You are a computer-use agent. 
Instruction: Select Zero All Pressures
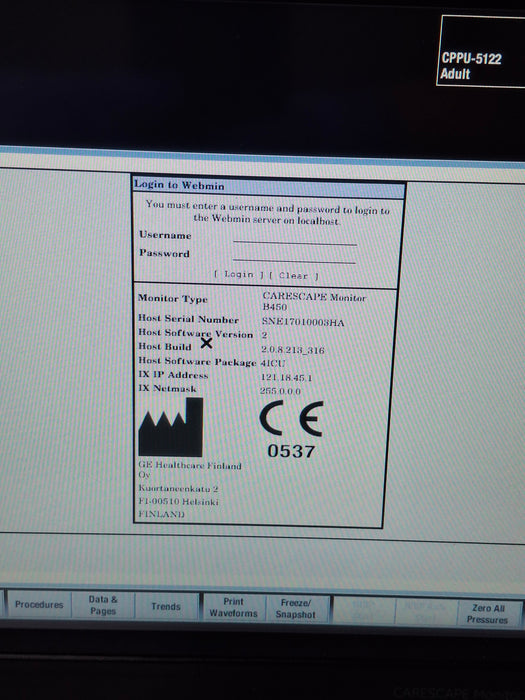[x=488, y=614]
